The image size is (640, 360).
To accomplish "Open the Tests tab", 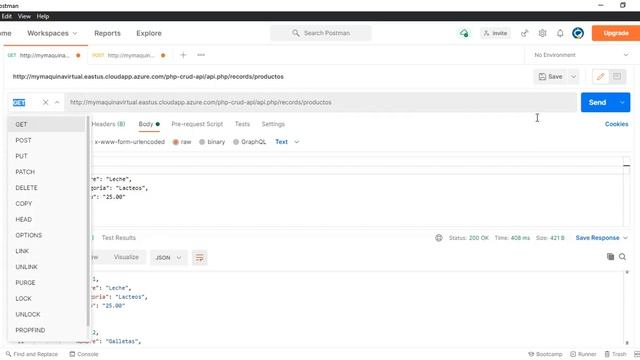I will click(x=242, y=124).
